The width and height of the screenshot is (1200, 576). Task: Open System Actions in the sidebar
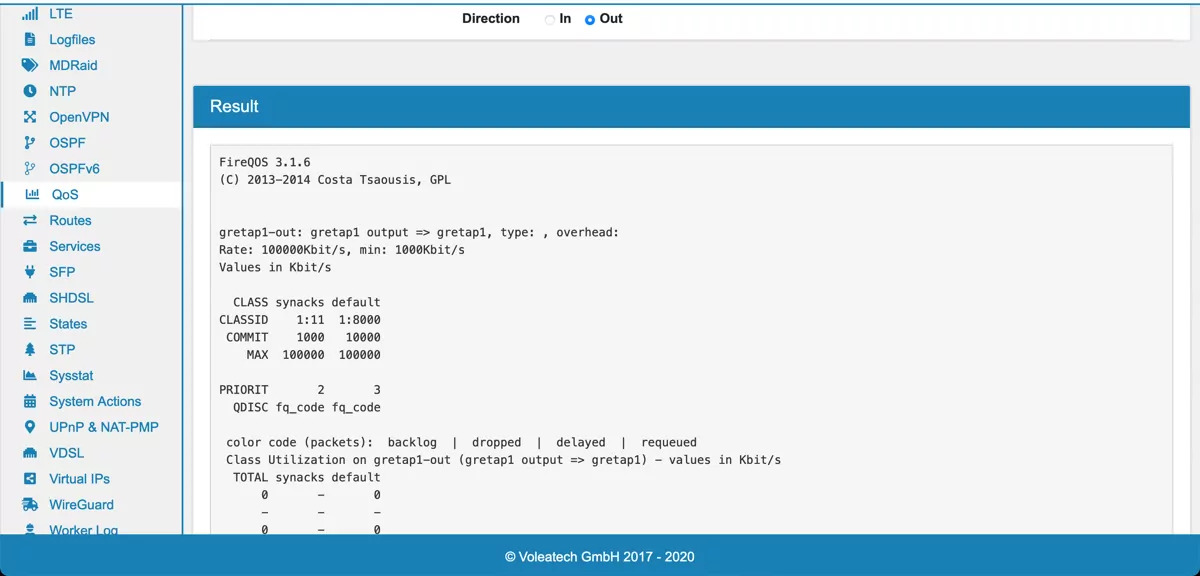point(95,401)
